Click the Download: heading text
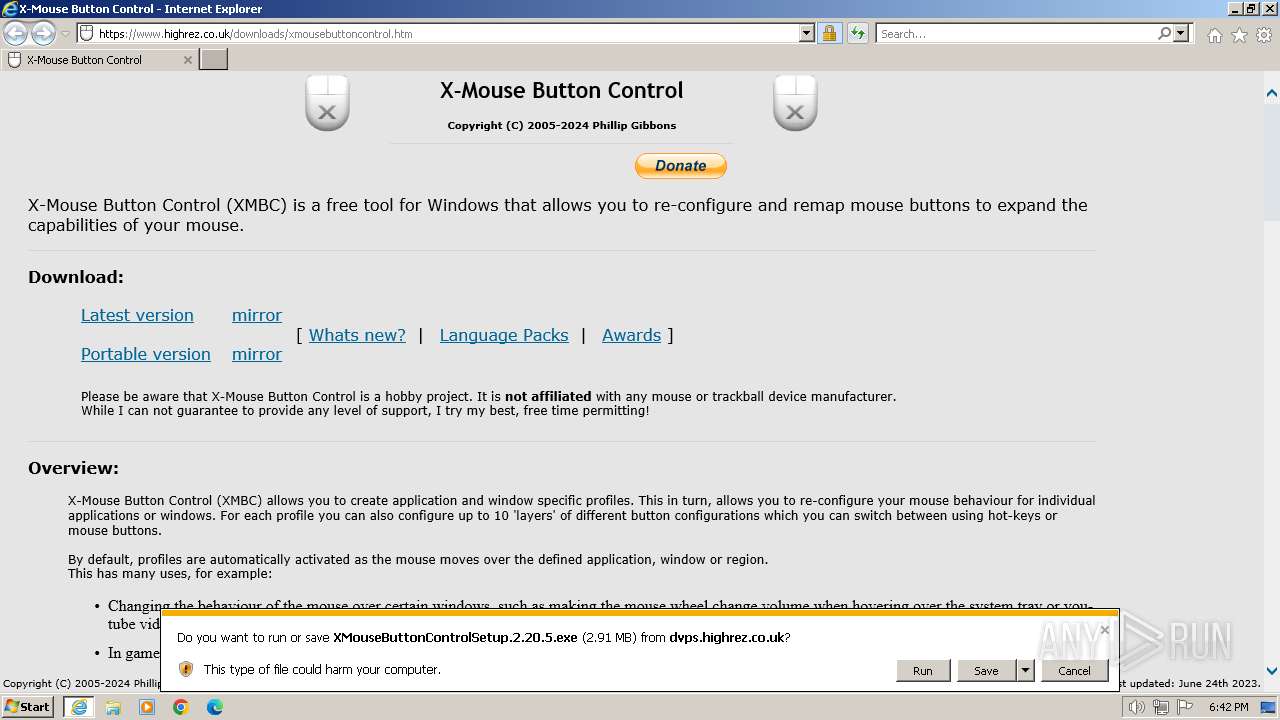Image resolution: width=1280 pixels, height=720 pixels. [76, 277]
